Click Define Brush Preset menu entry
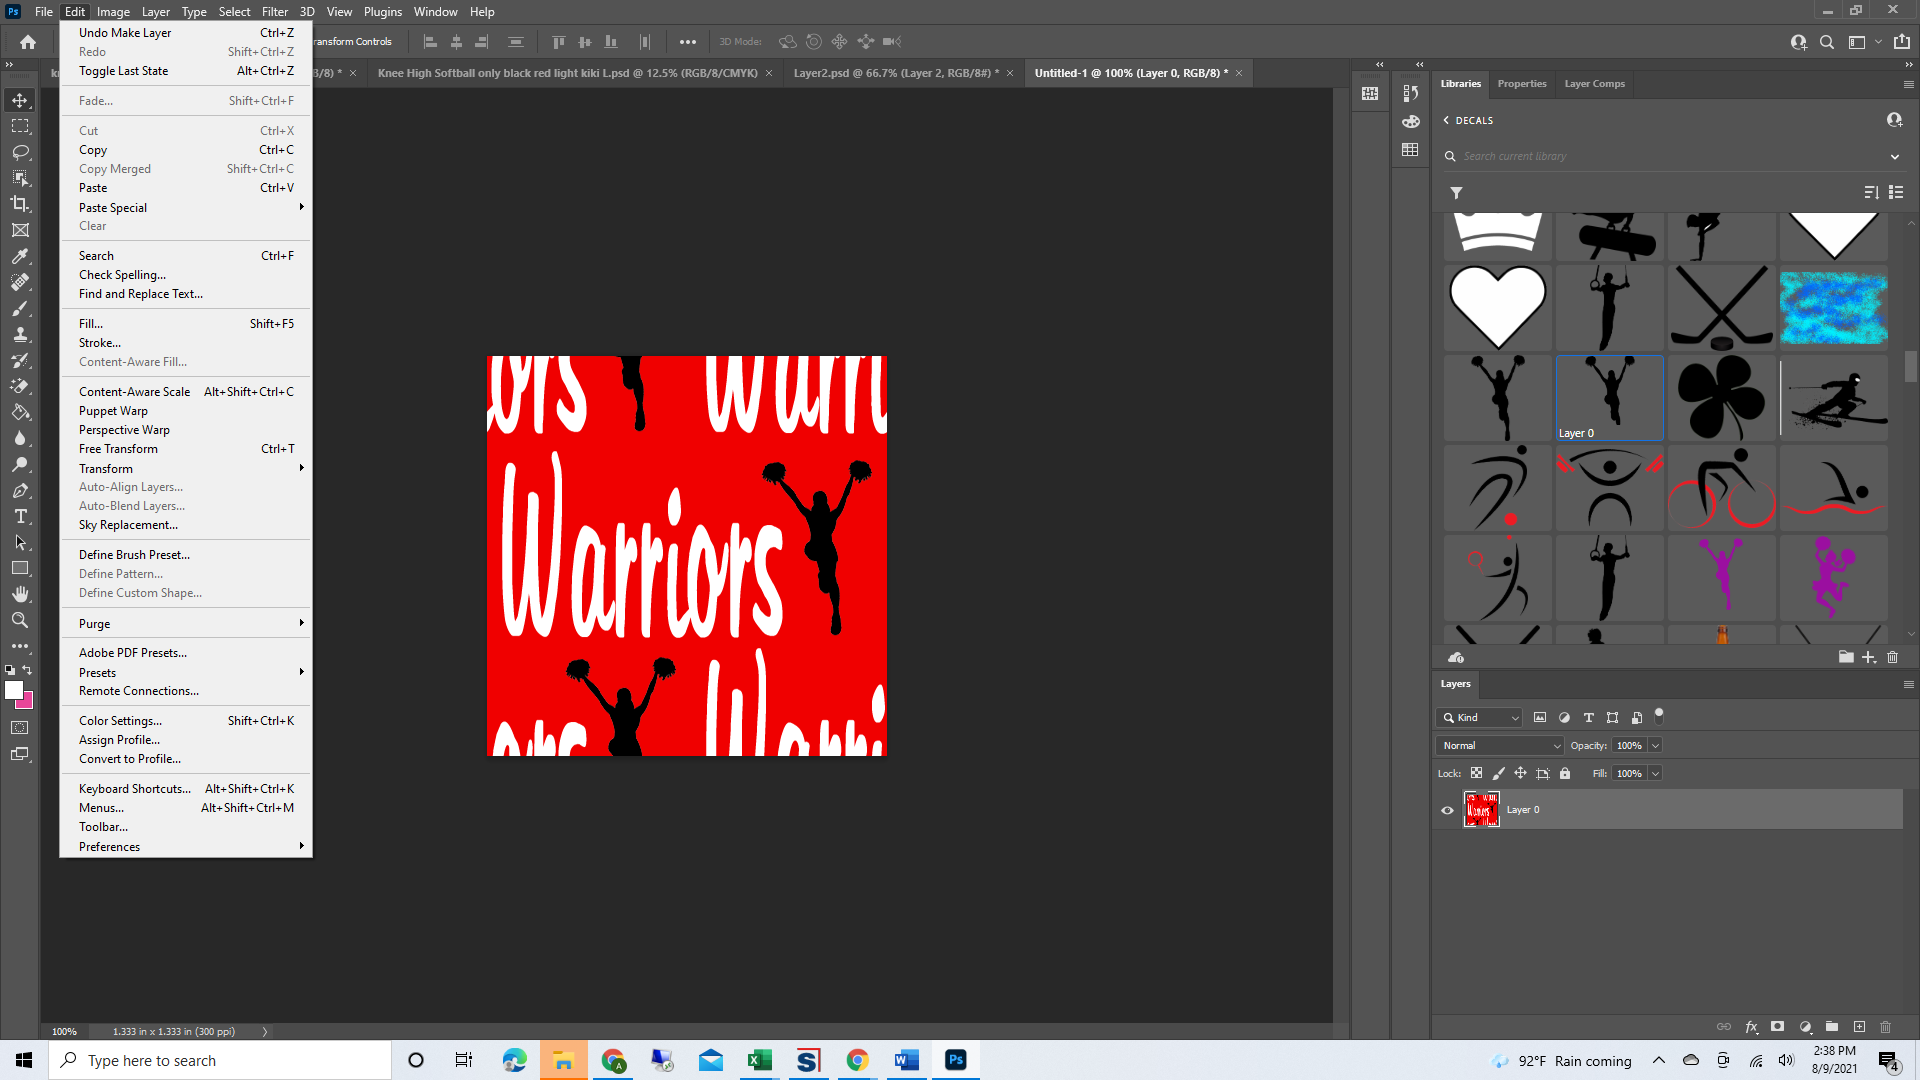The image size is (1920, 1080). coord(134,555)
